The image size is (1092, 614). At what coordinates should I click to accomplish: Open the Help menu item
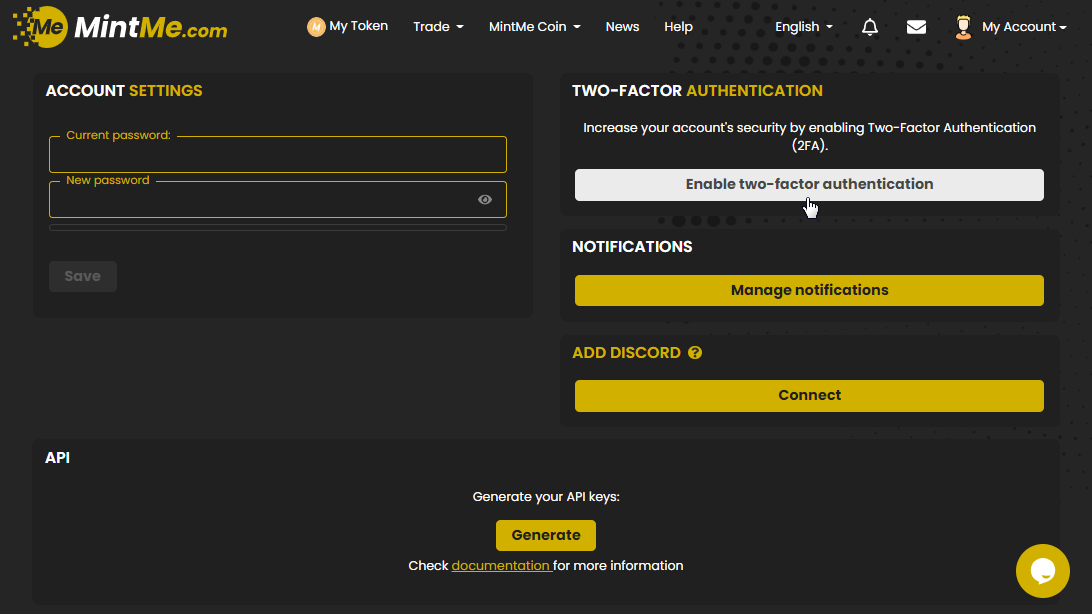click(678, 27)
